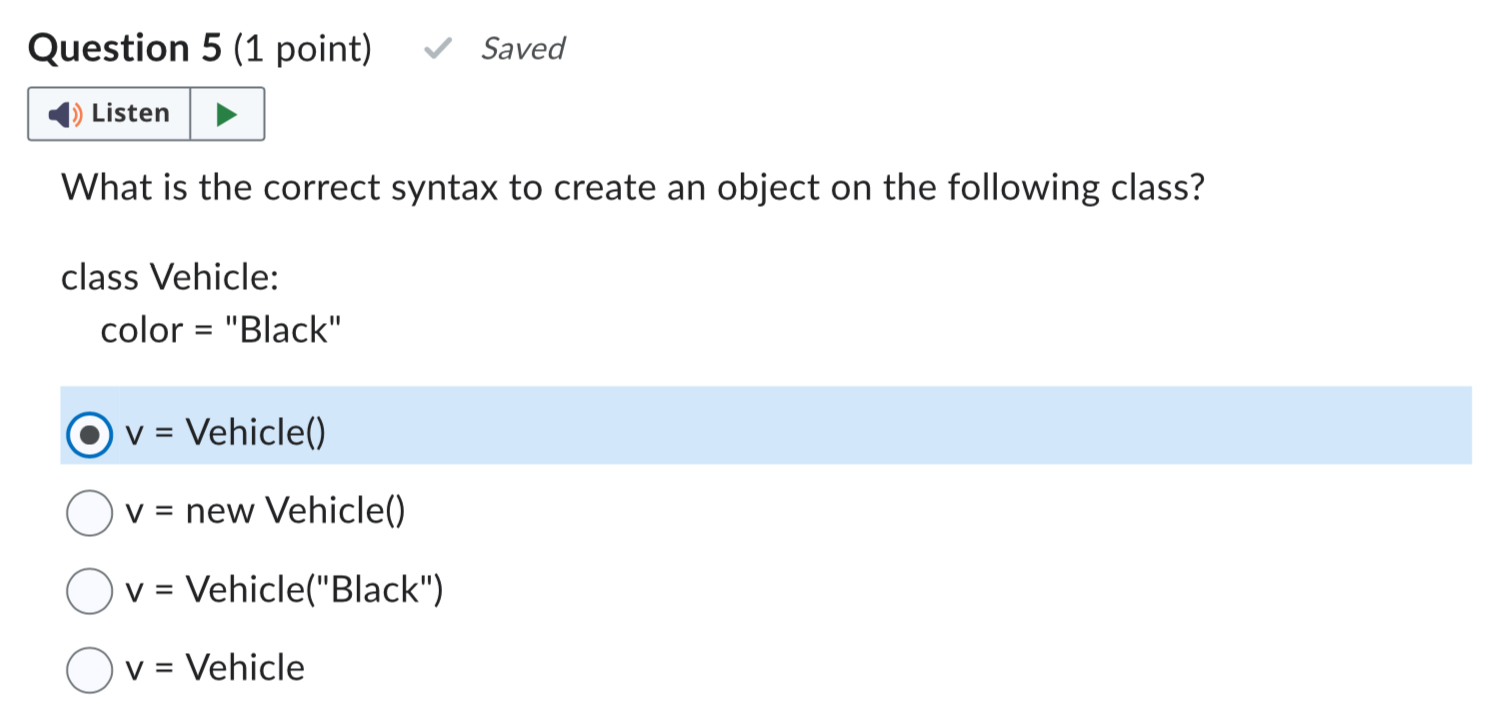Screen dimensions: 1510x720
Task: Click the empty radio circle beside 'v = new Vehicle()'
Action: (x=88, y=511)
